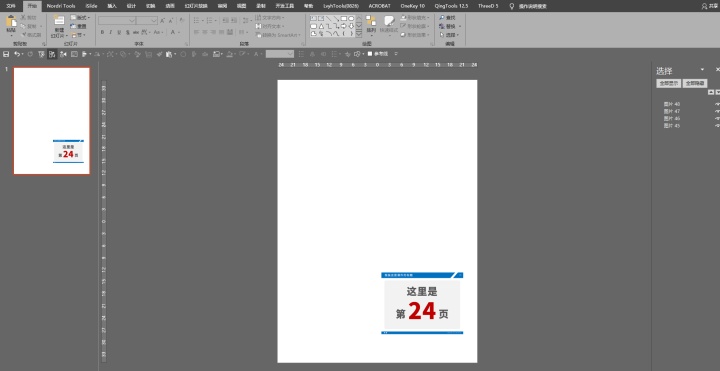Toggle visibility eye for 图片 47

point(717,111)
